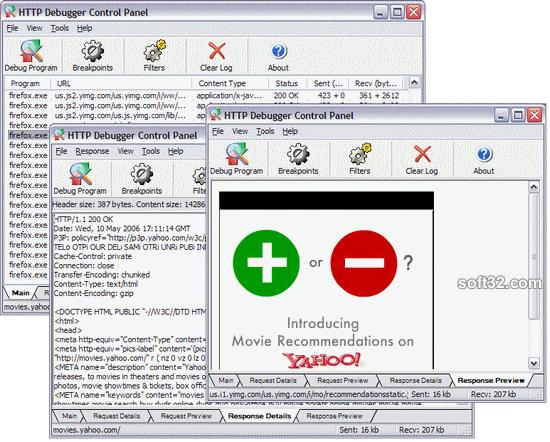The image size is (550, 442).
Task: Open File menu in the back window
Action: pos(12,28)
